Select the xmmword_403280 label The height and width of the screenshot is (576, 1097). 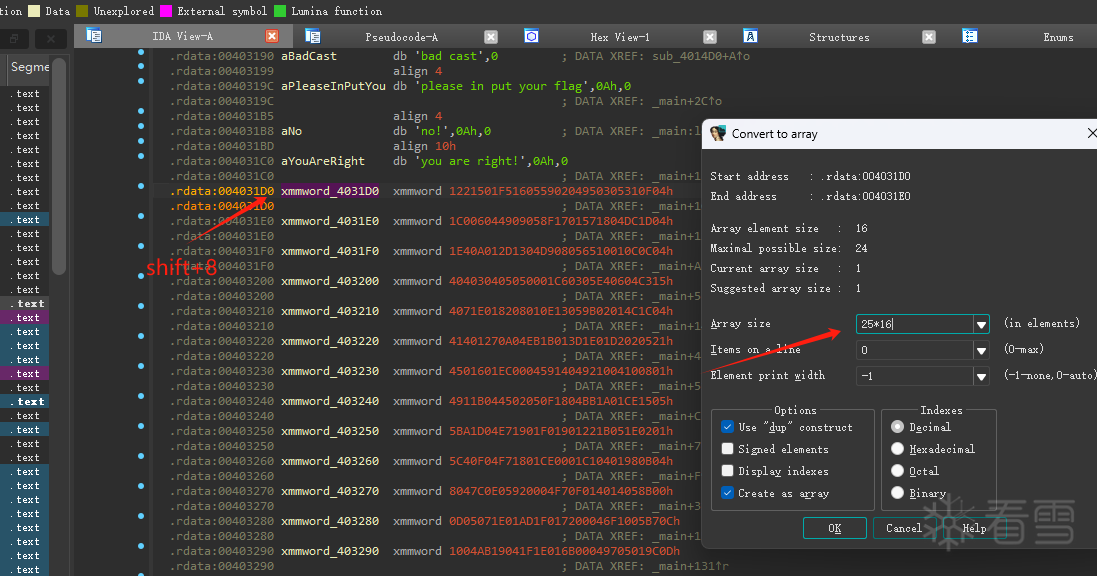[330, 522]
